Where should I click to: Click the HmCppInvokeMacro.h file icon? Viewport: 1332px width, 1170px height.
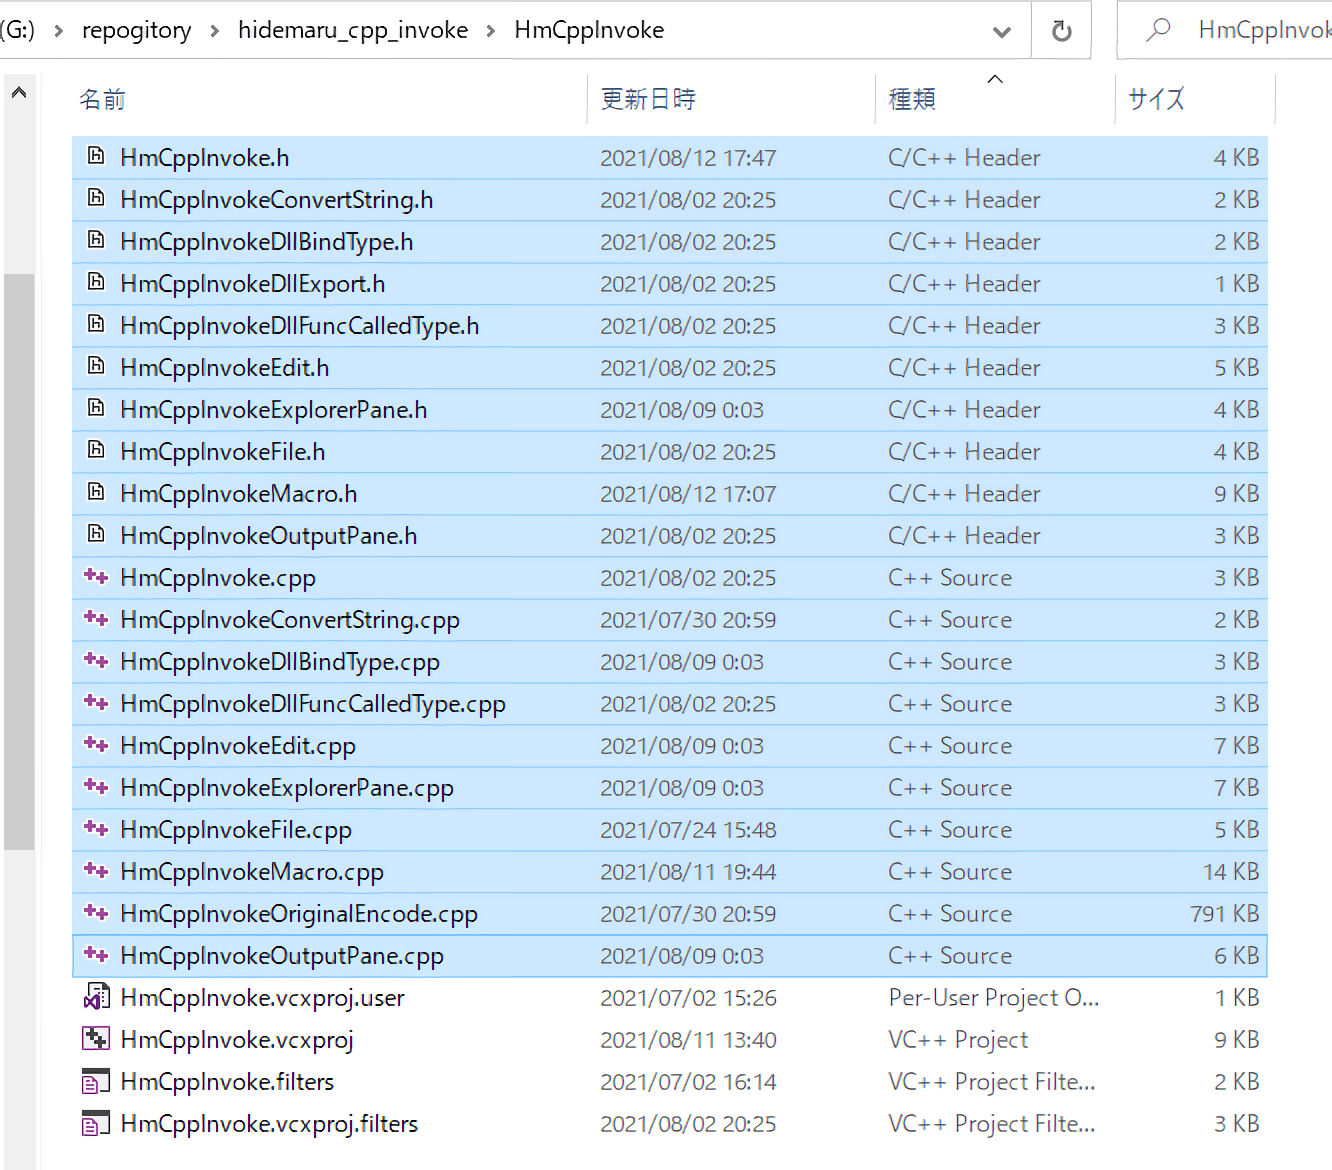96,493
